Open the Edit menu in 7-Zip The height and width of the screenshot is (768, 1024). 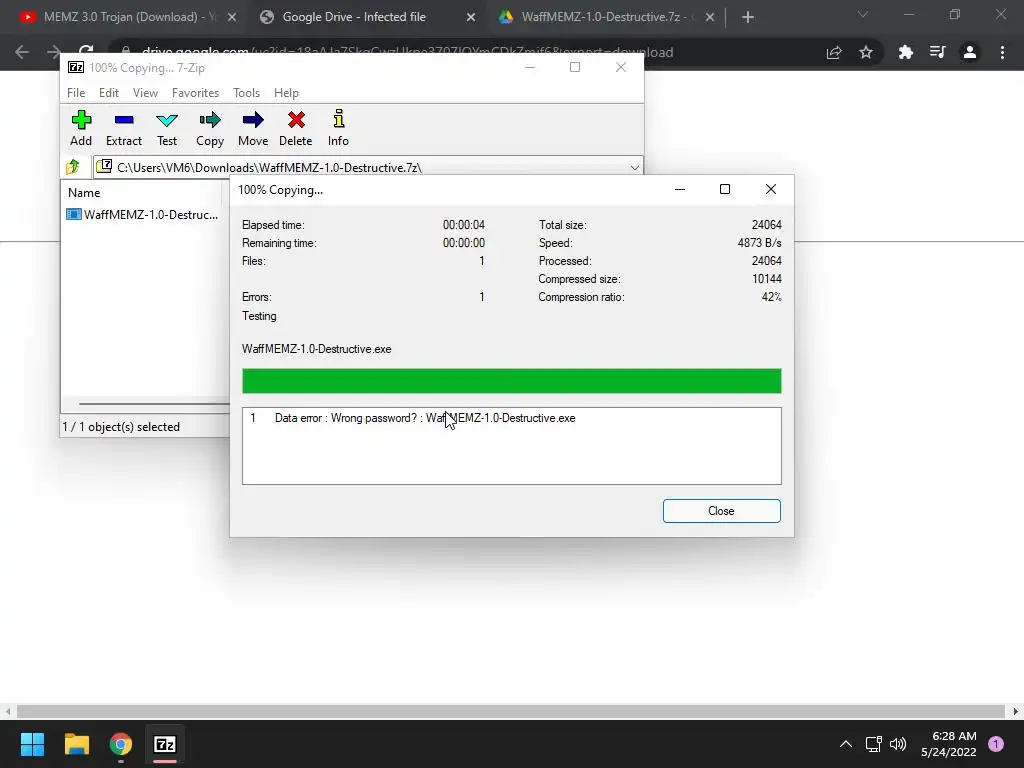pyautogui.click(x=108, y=93)
